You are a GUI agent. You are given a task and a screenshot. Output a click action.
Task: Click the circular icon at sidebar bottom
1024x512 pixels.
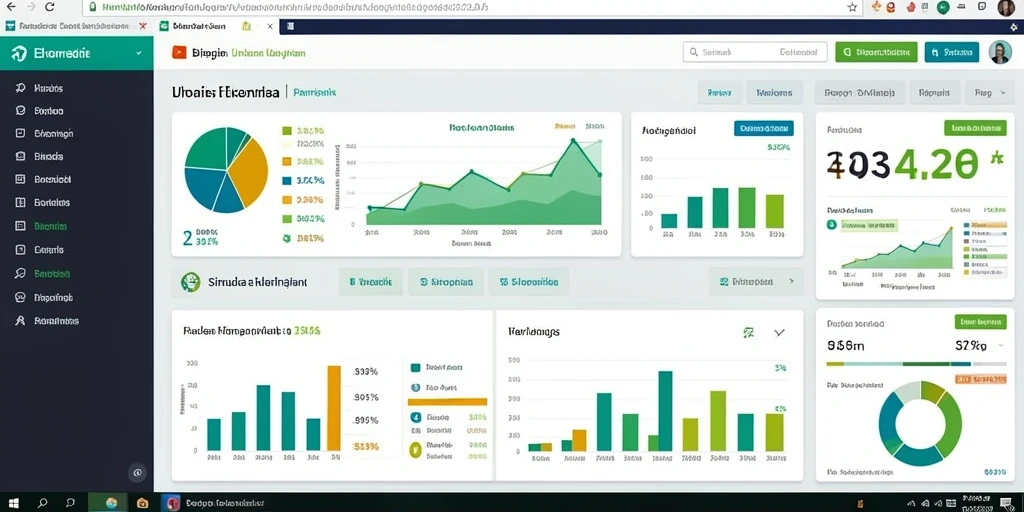coord(137,473)
